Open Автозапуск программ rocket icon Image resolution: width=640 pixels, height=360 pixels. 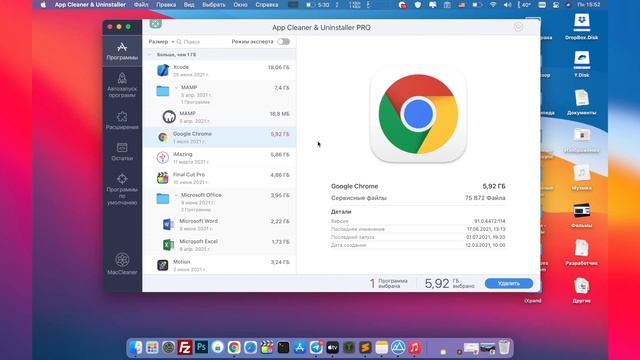(x=122, y=78)
